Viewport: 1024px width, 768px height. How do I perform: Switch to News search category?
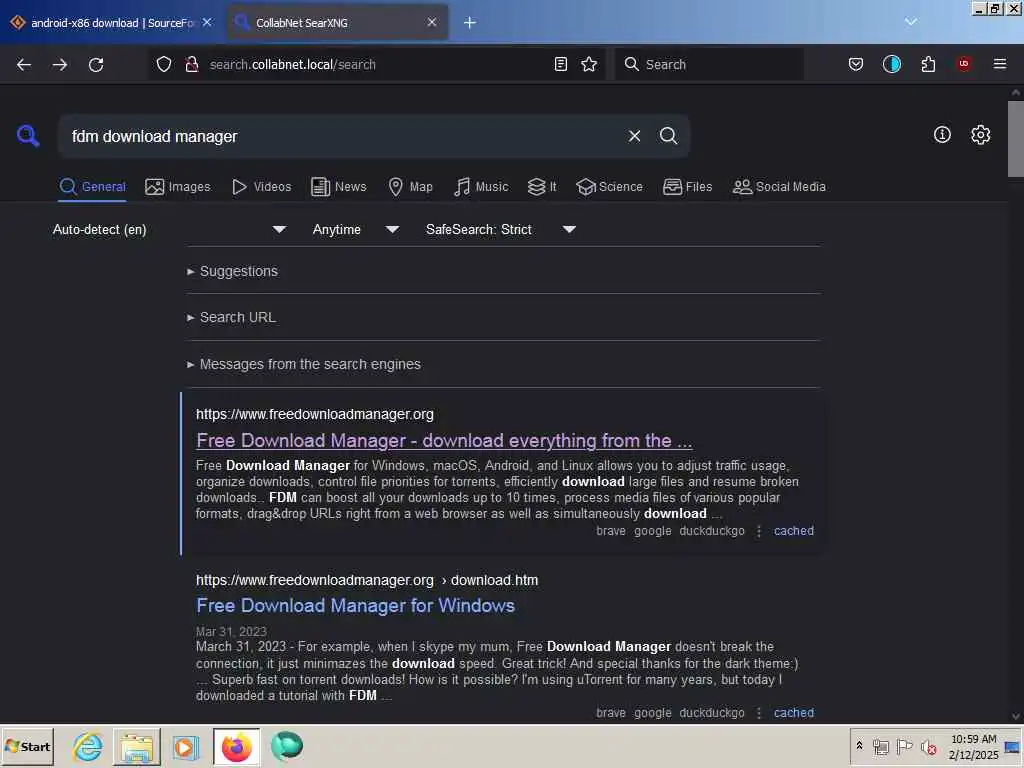(339, 187)
